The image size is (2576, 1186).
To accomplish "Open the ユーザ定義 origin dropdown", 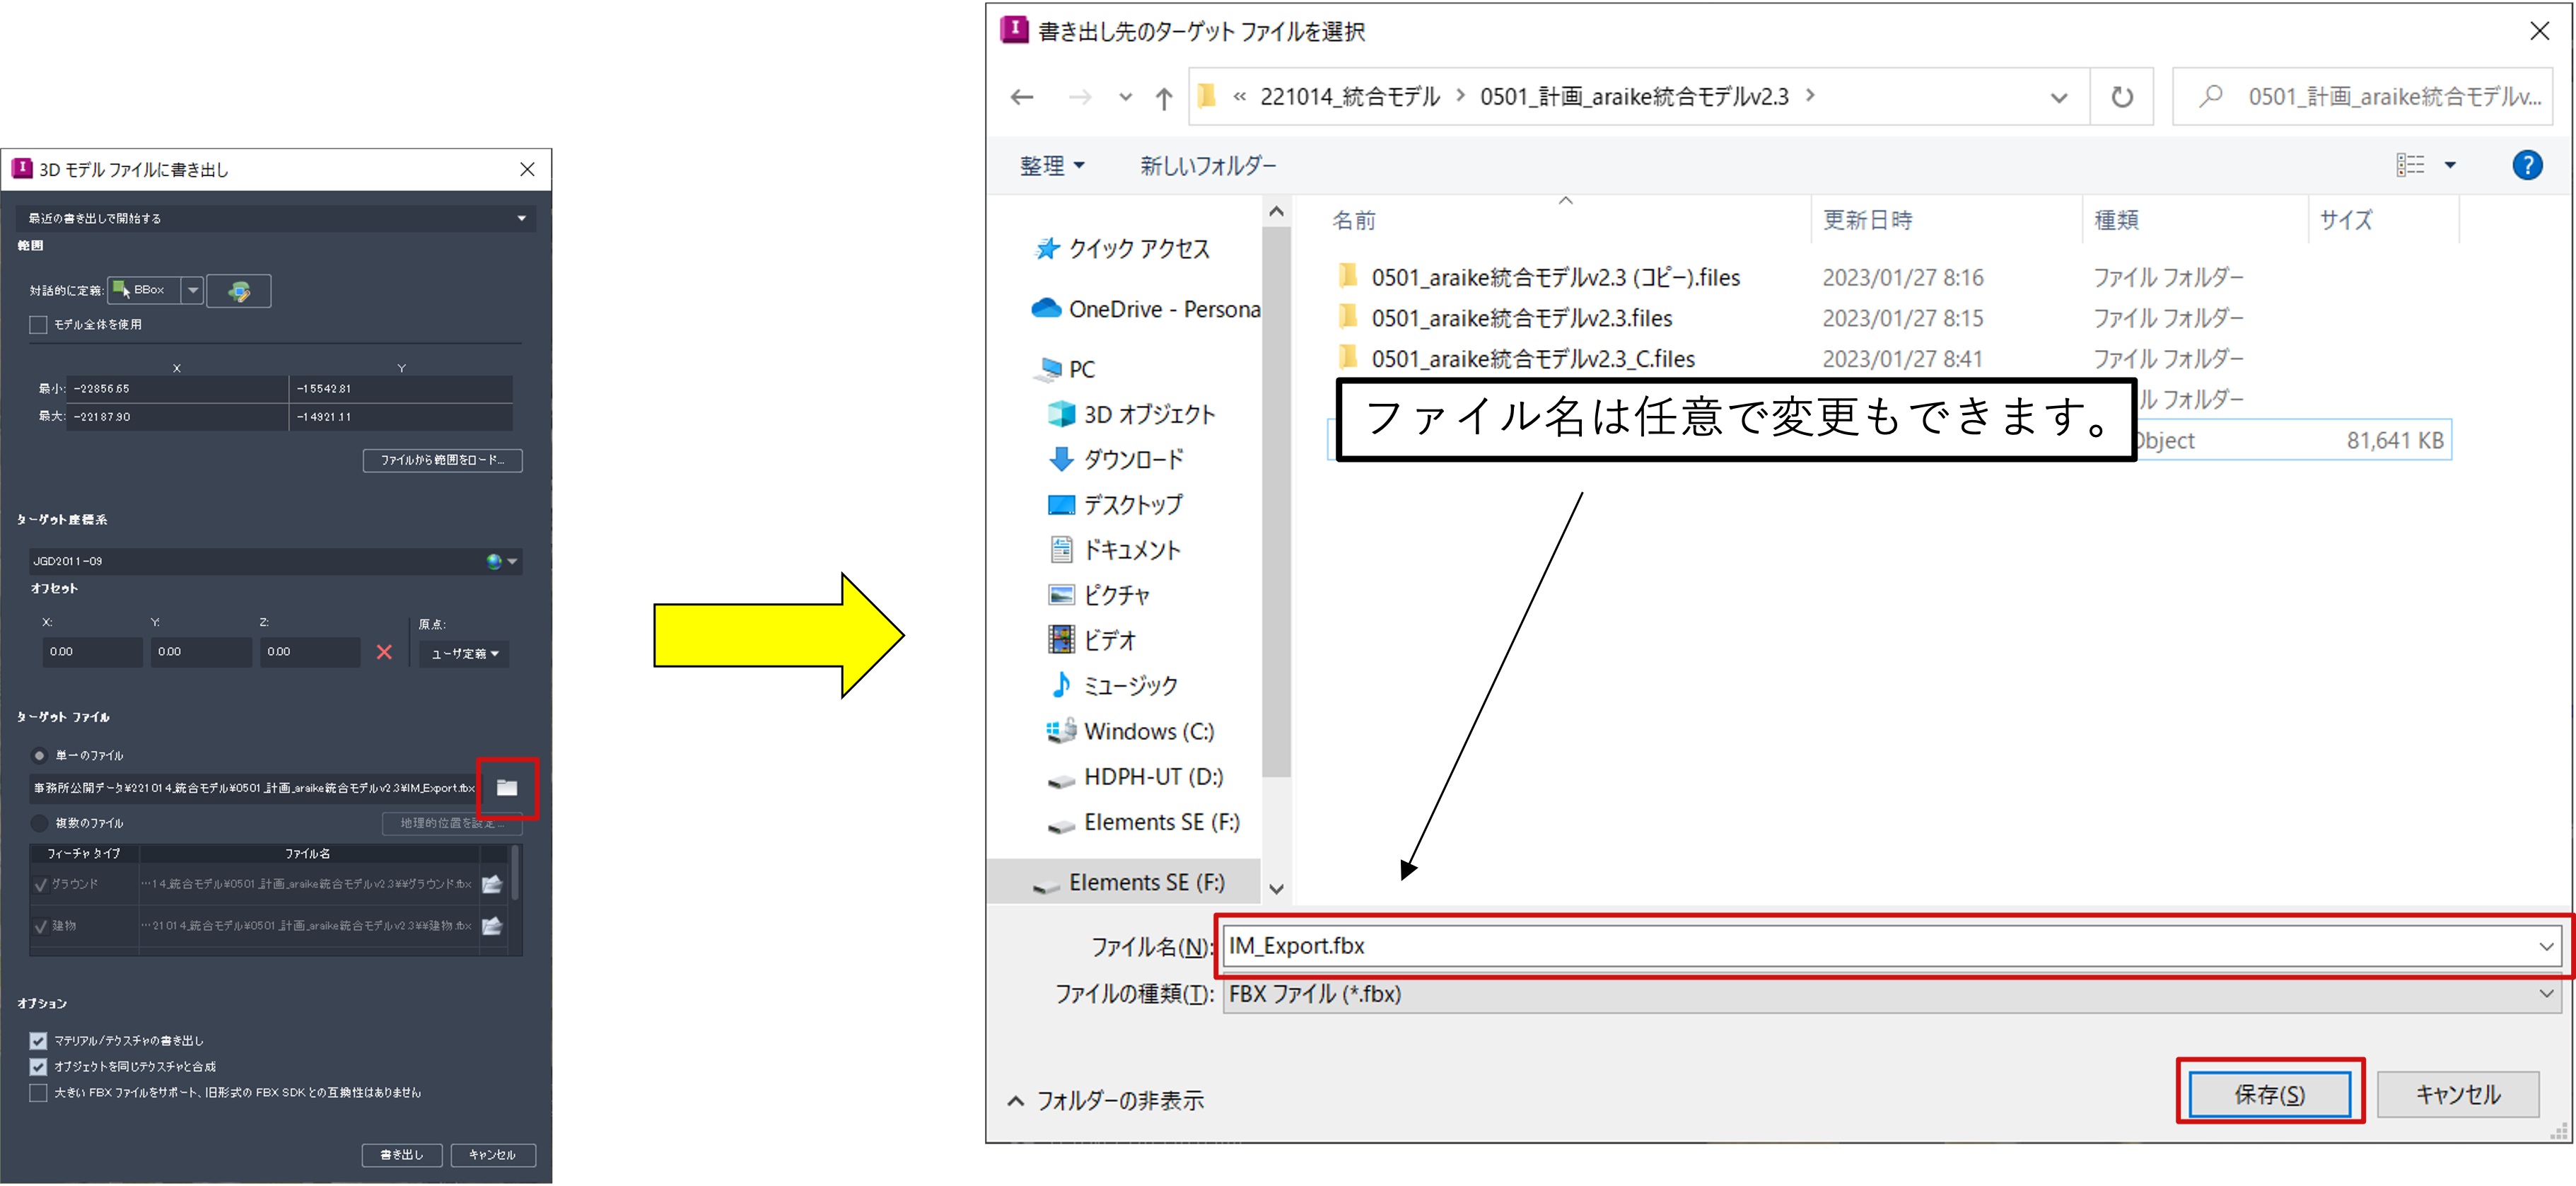I will point(465,654).
